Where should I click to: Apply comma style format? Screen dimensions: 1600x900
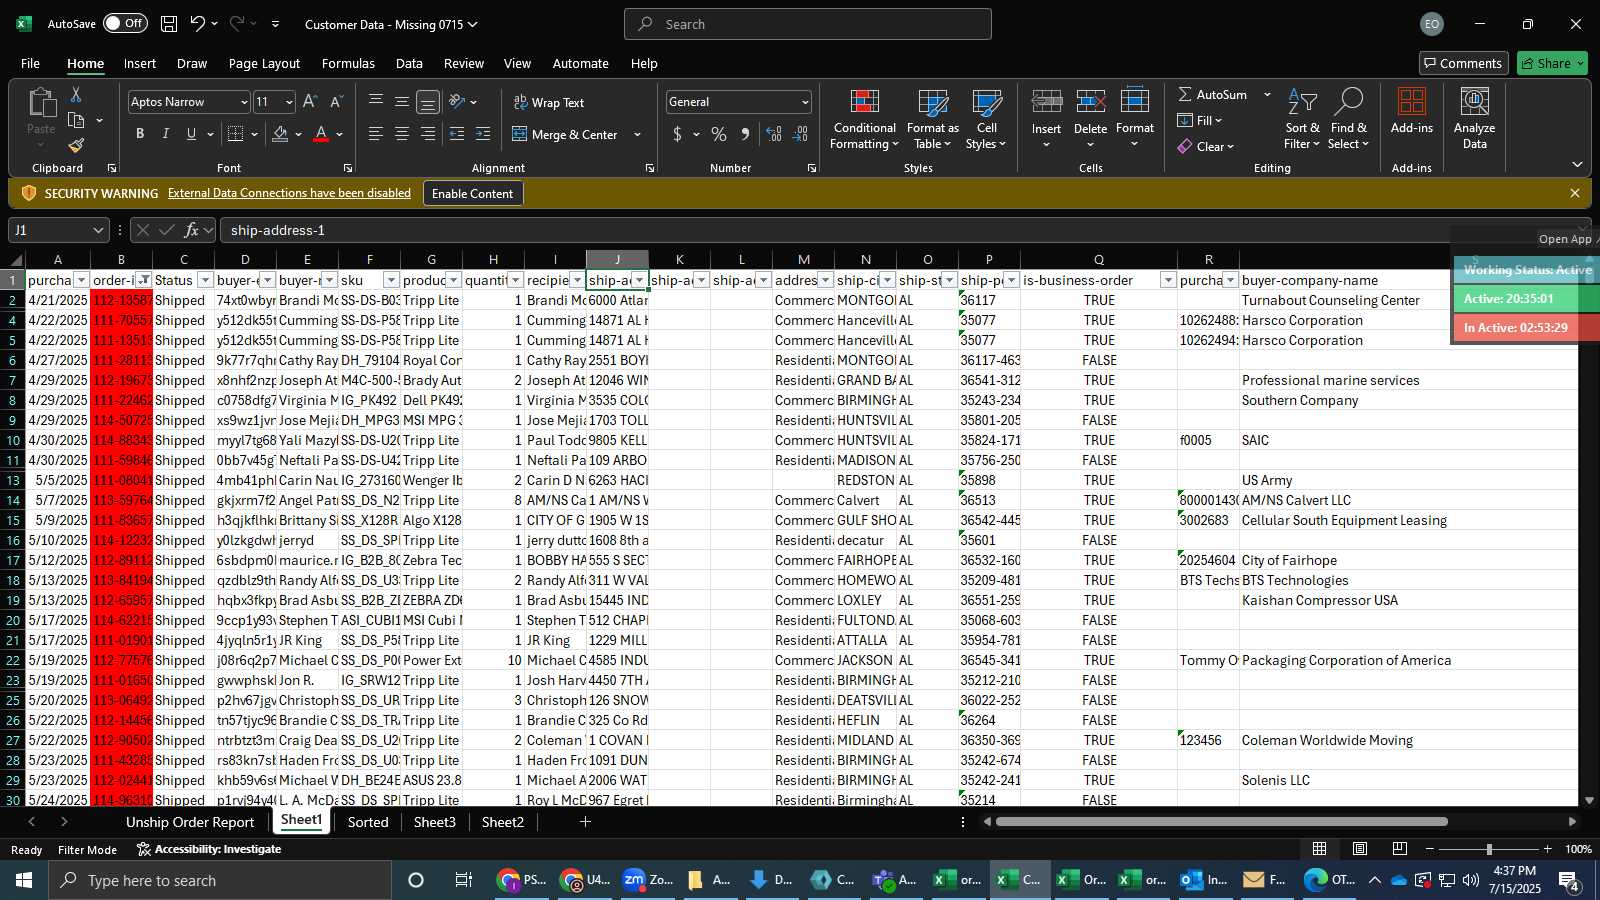click(x=745, y=134)
